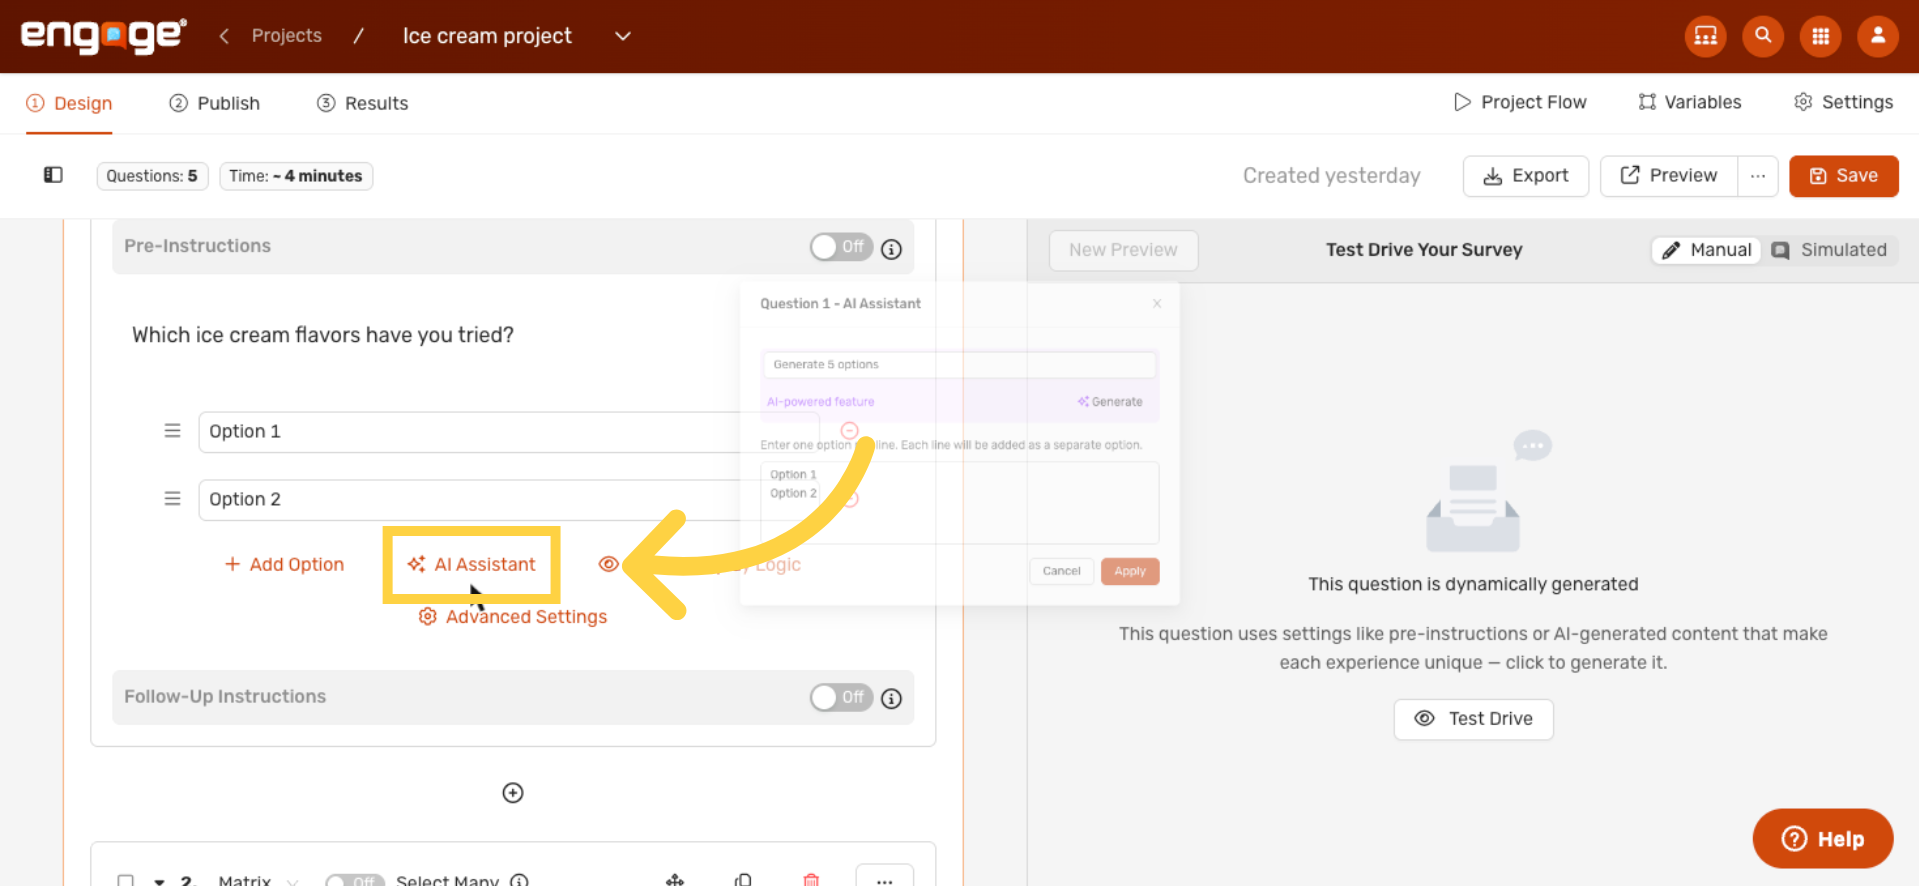
Task: Open more options next to Preview
Action: click(x=1757, y=176)
